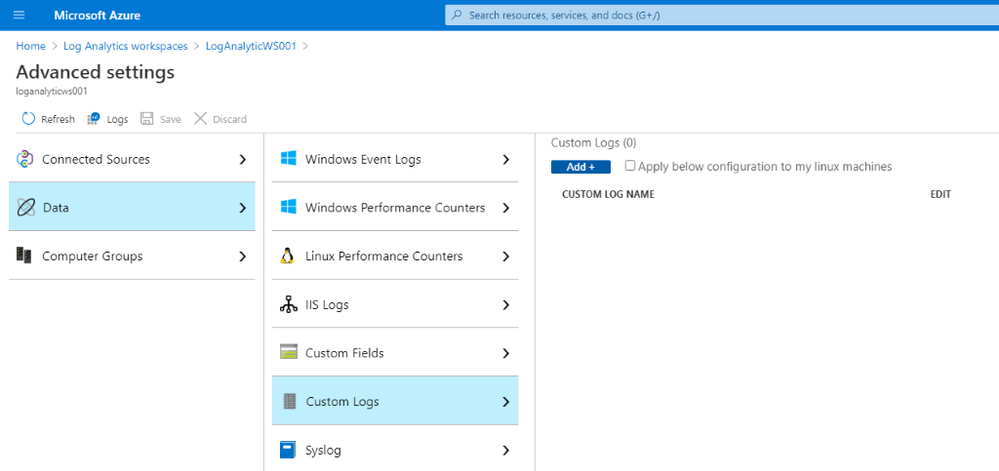Expand Windows Performance Counters chevron
This screenshot has width=999, height=471.
506,208
